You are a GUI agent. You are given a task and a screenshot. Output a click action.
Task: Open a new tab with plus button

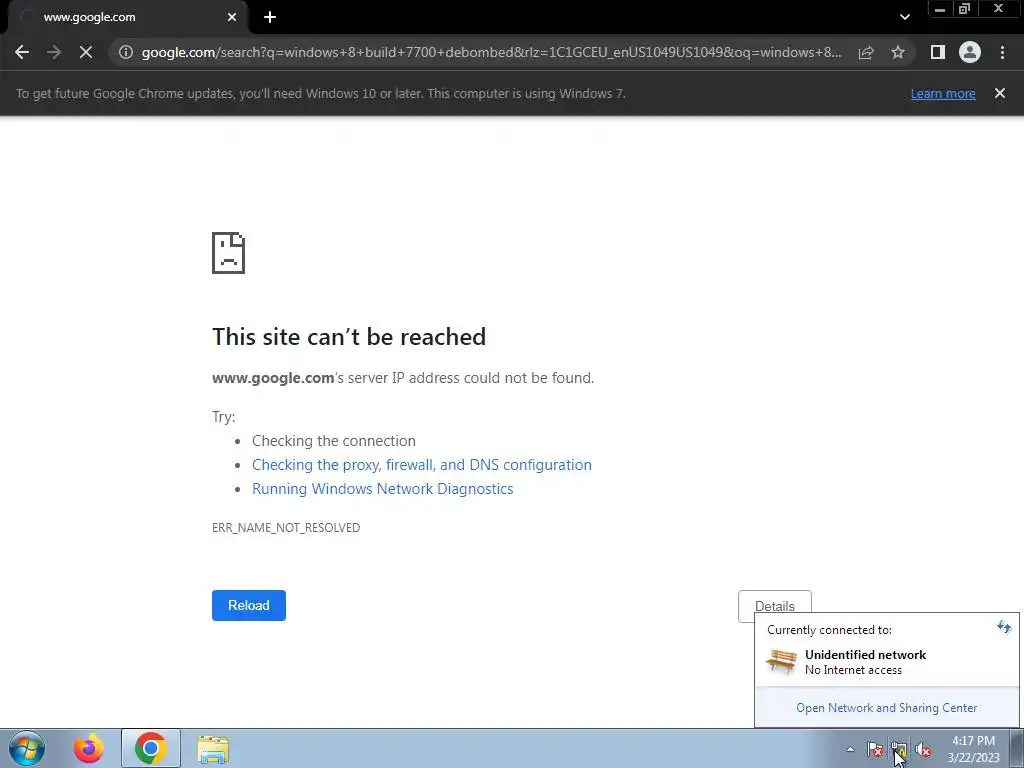[270, 18]
